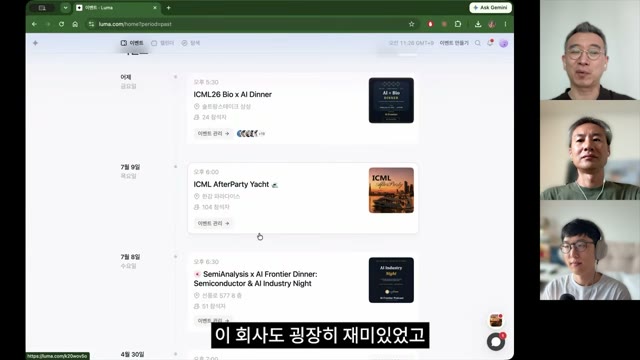Select the 탐색 tab in Luma nav
The image size is (640, 360).
[191, 43]
